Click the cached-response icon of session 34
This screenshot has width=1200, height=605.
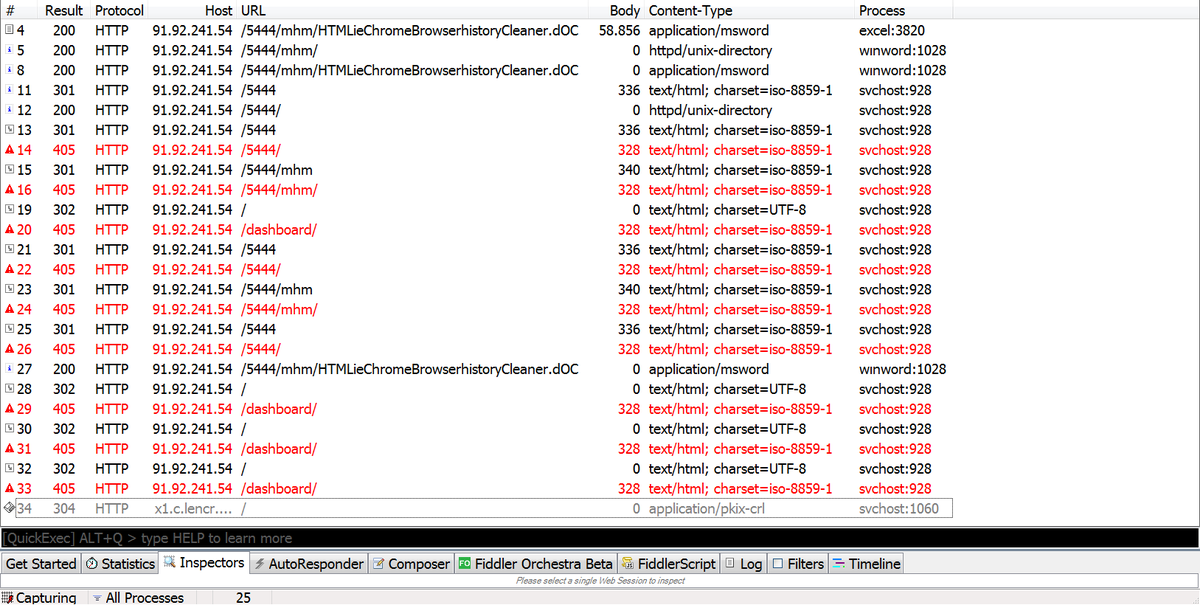click(x=9, y=508)
